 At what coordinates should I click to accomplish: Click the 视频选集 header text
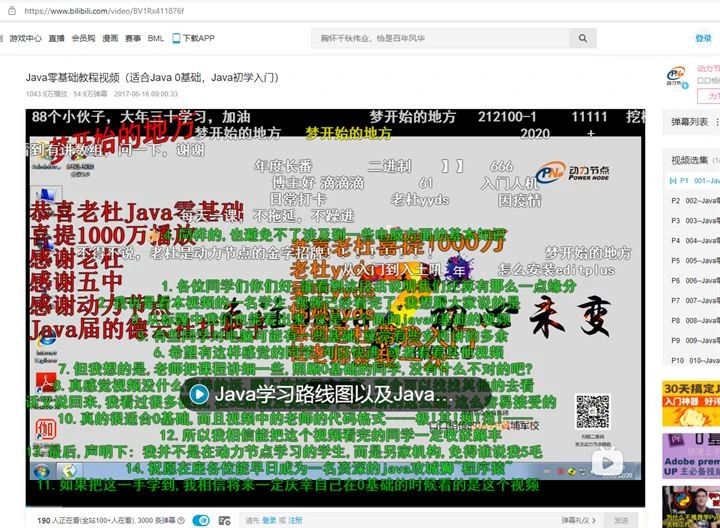click(690, 160)
